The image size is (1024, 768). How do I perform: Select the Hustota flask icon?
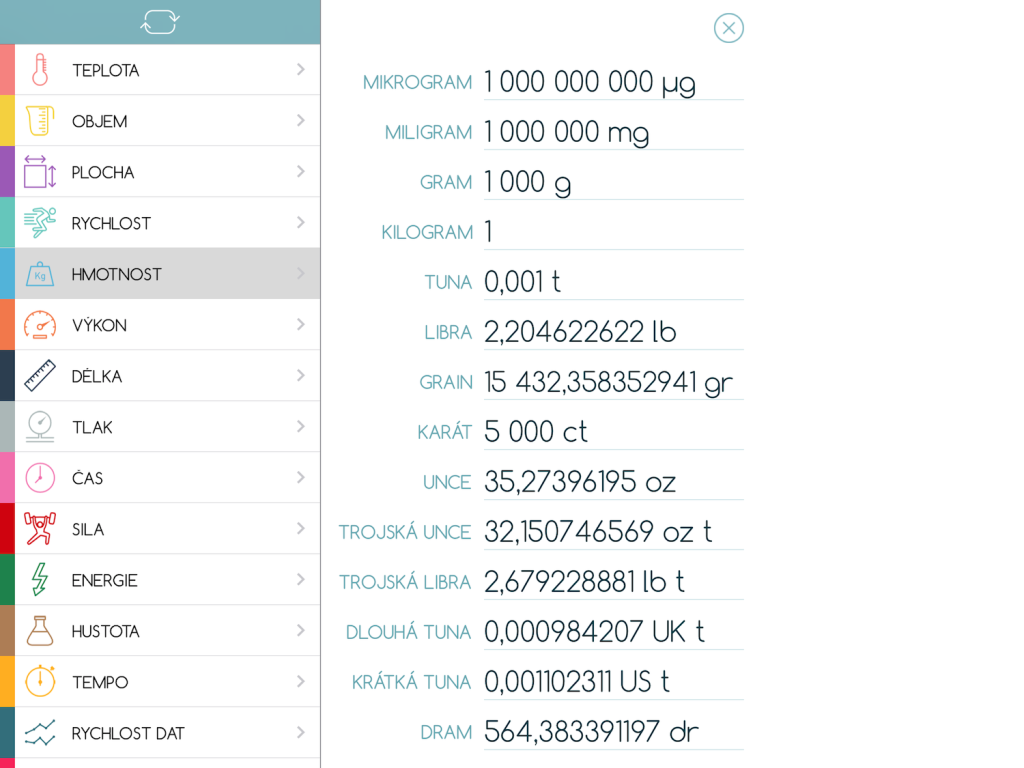coord(40,631)
